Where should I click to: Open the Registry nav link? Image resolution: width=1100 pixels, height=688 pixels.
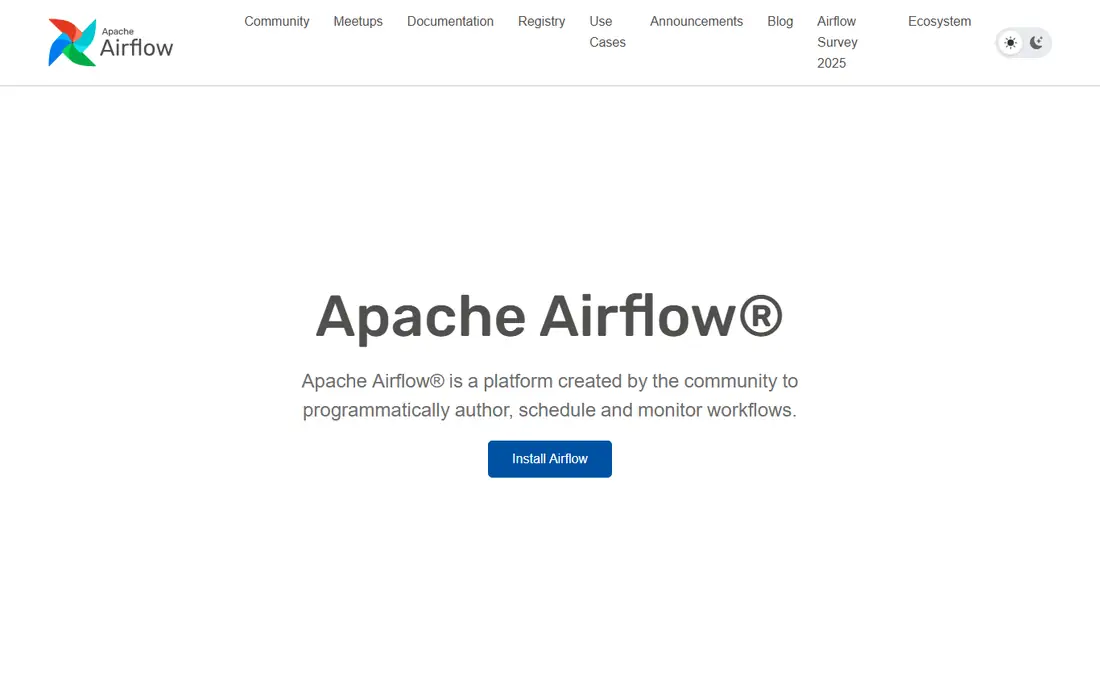tap(542, 22)
